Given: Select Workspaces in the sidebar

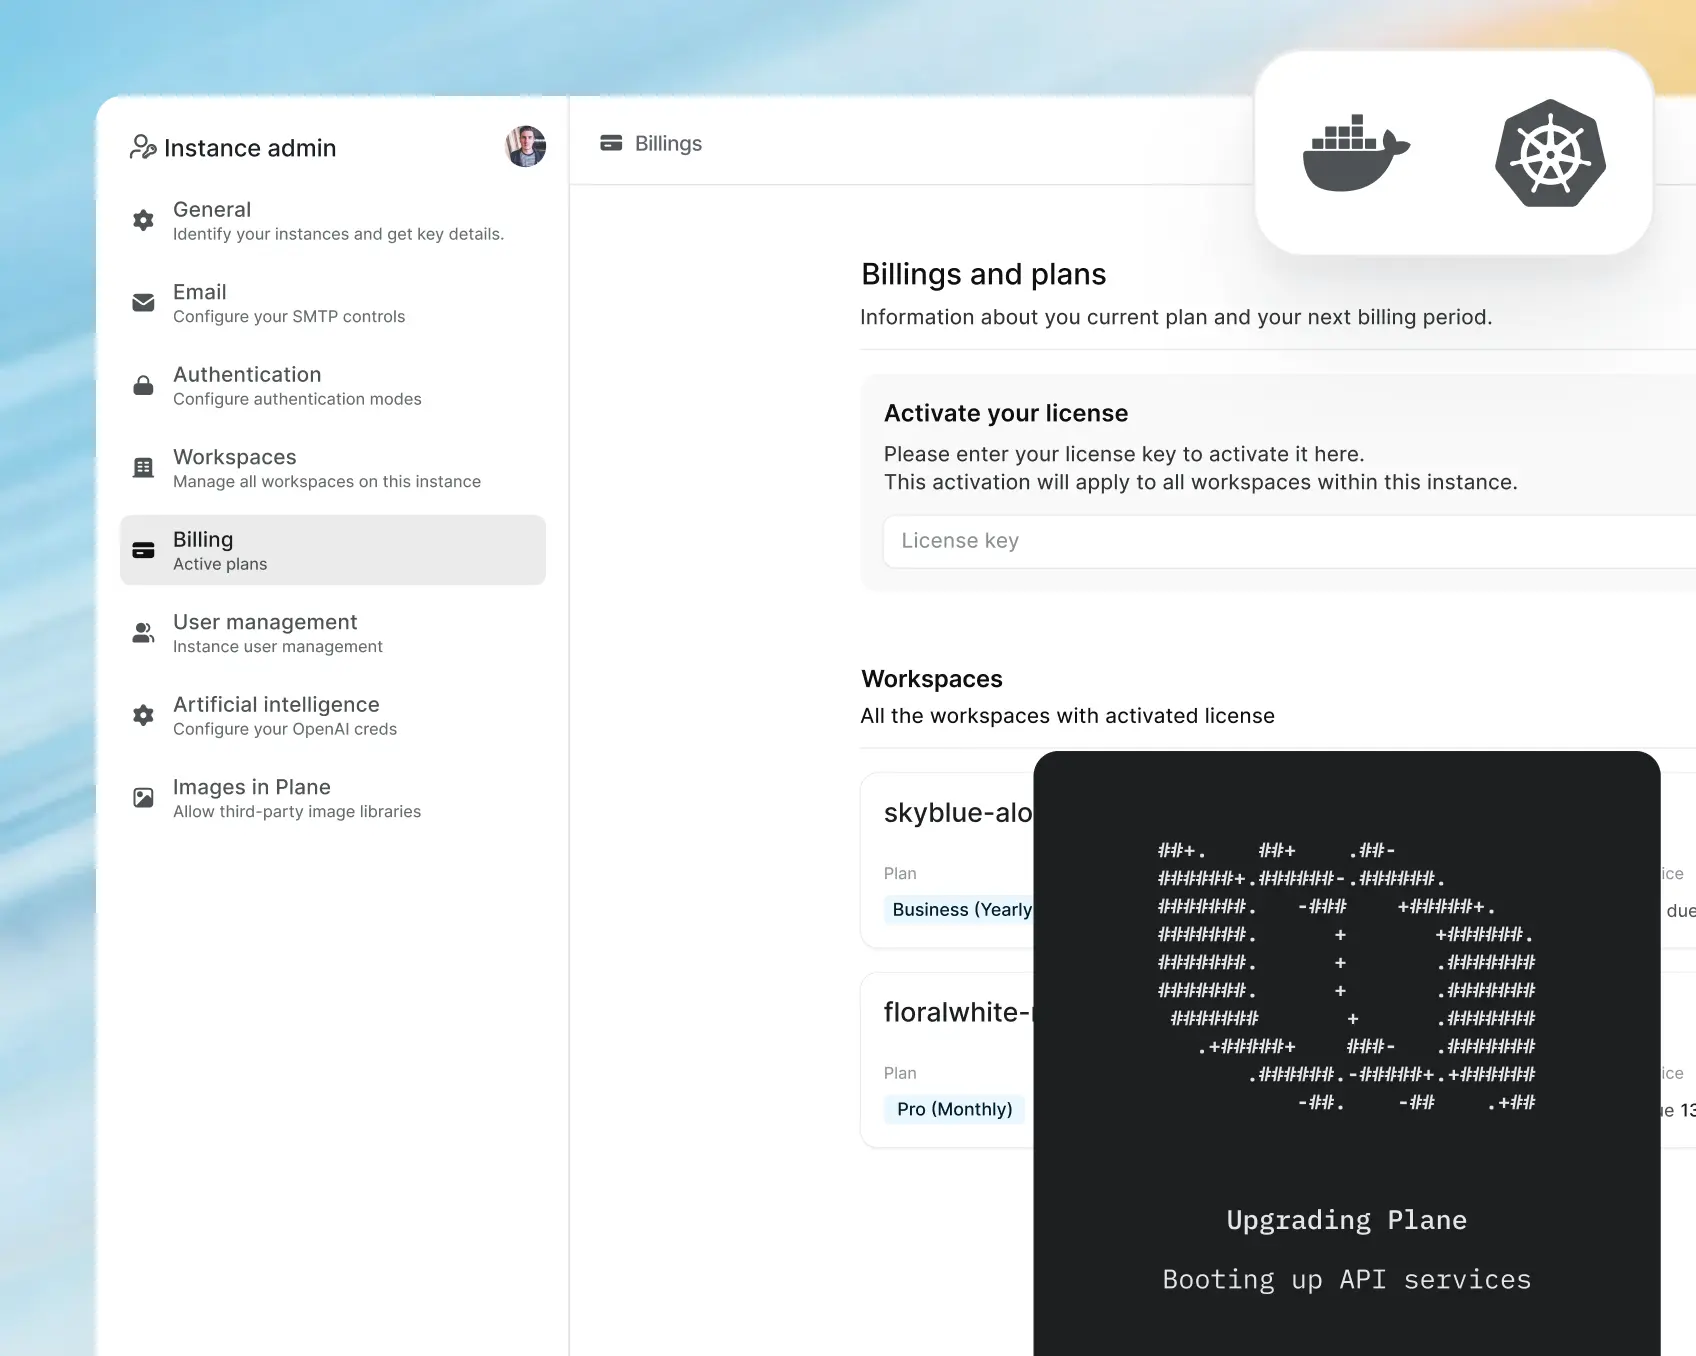Looking at the screenshot, I should [333, 468].
